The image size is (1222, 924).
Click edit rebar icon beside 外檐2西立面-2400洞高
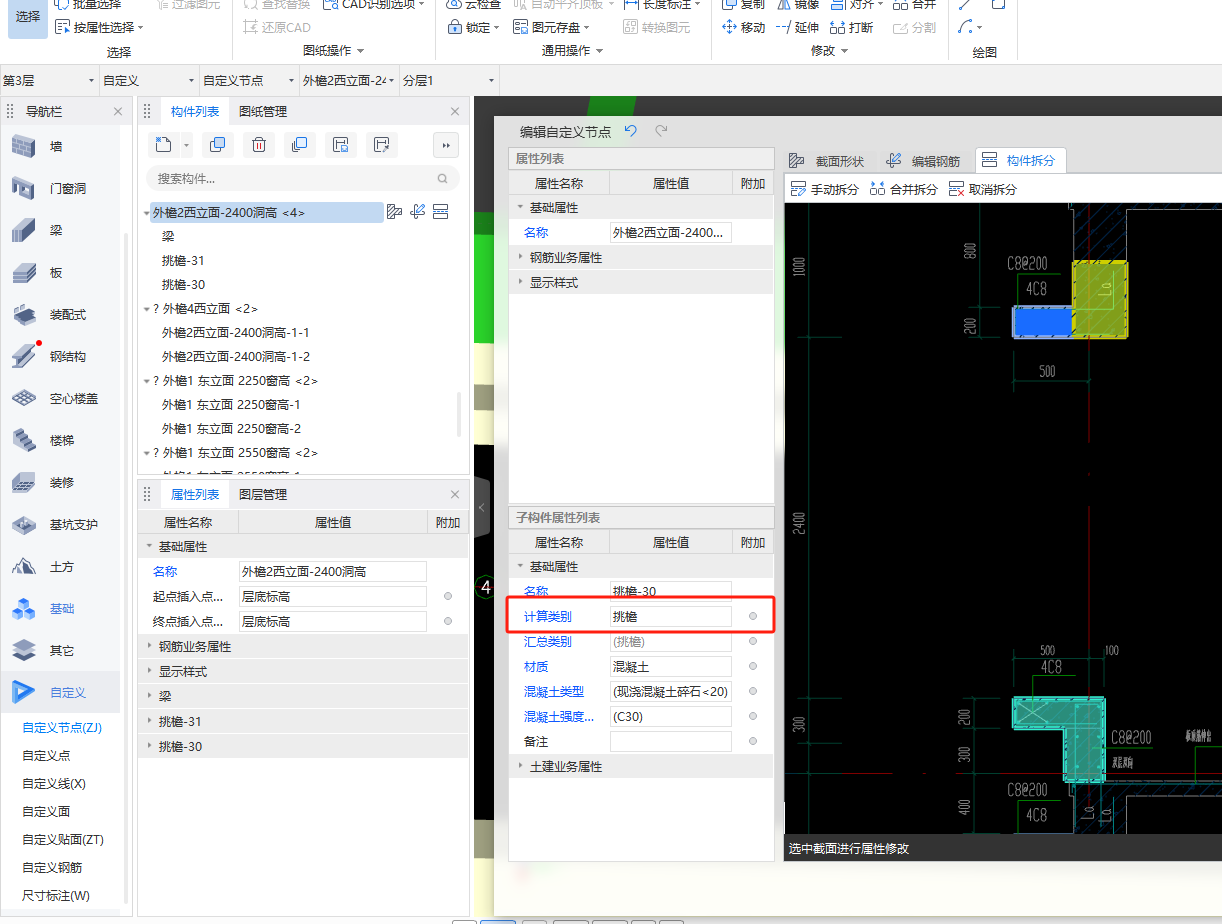click(x=418, y=212)
